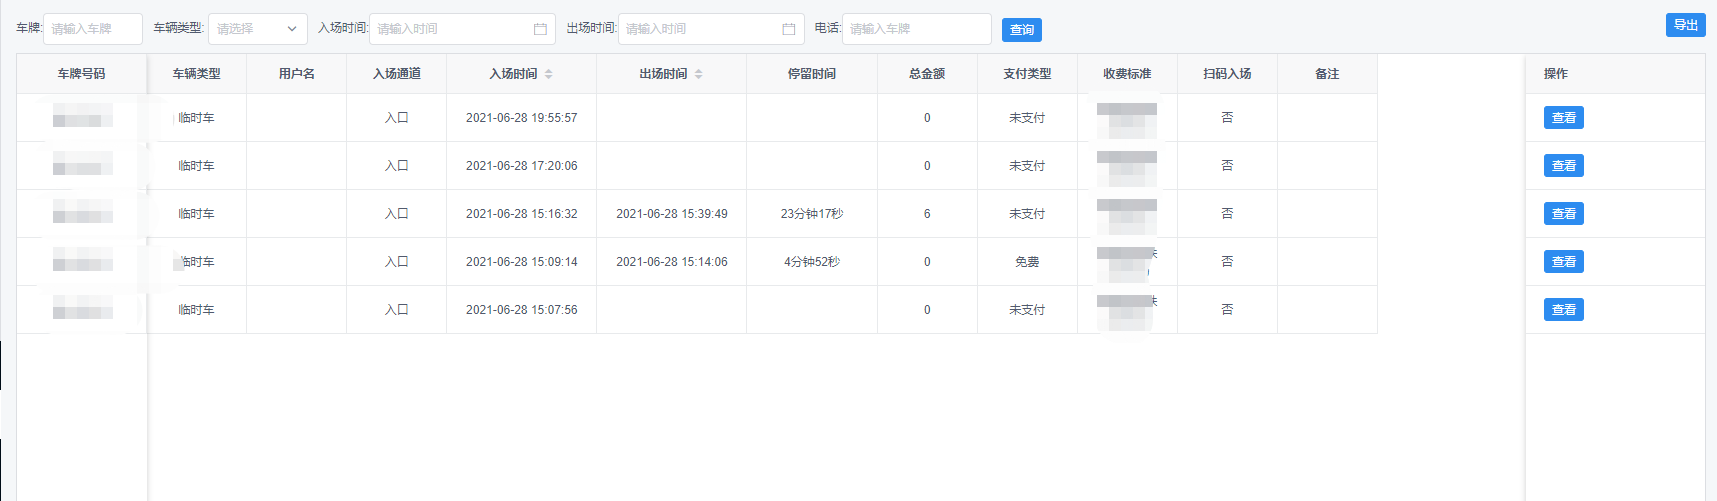This screenshot has width=1717, height=501.
Task: Click 入口 in the 15:07:56 row
Action: pos(397,310)
